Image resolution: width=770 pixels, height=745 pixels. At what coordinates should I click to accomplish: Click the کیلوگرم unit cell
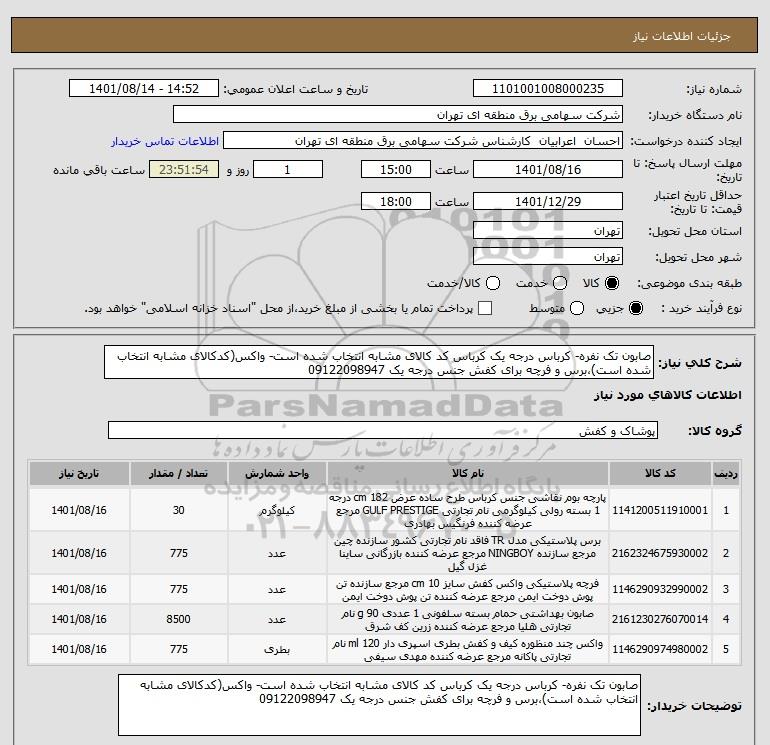[277, 511]
